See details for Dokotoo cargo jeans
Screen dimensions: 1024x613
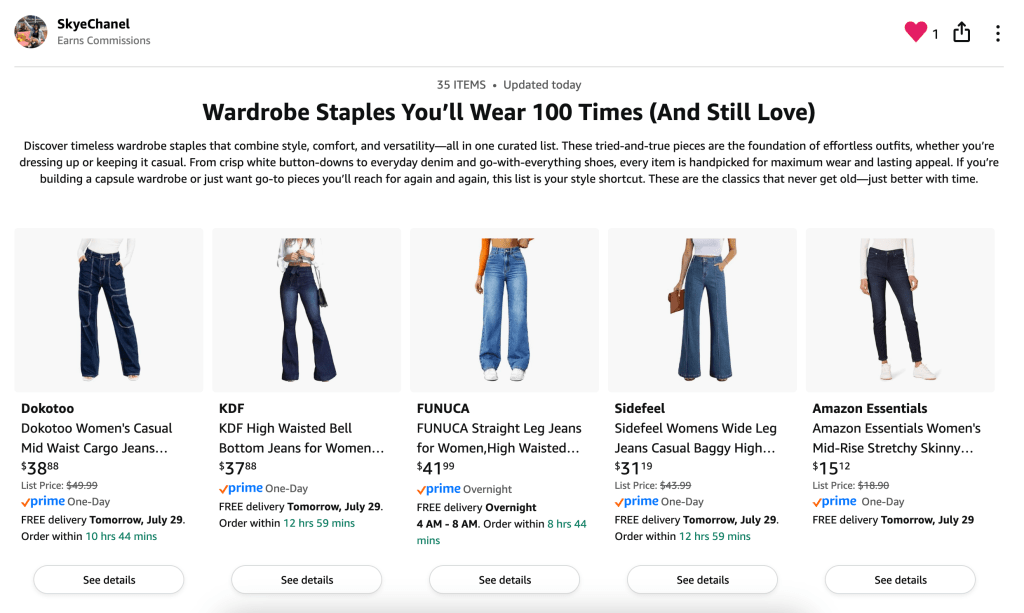coord(108,579)
